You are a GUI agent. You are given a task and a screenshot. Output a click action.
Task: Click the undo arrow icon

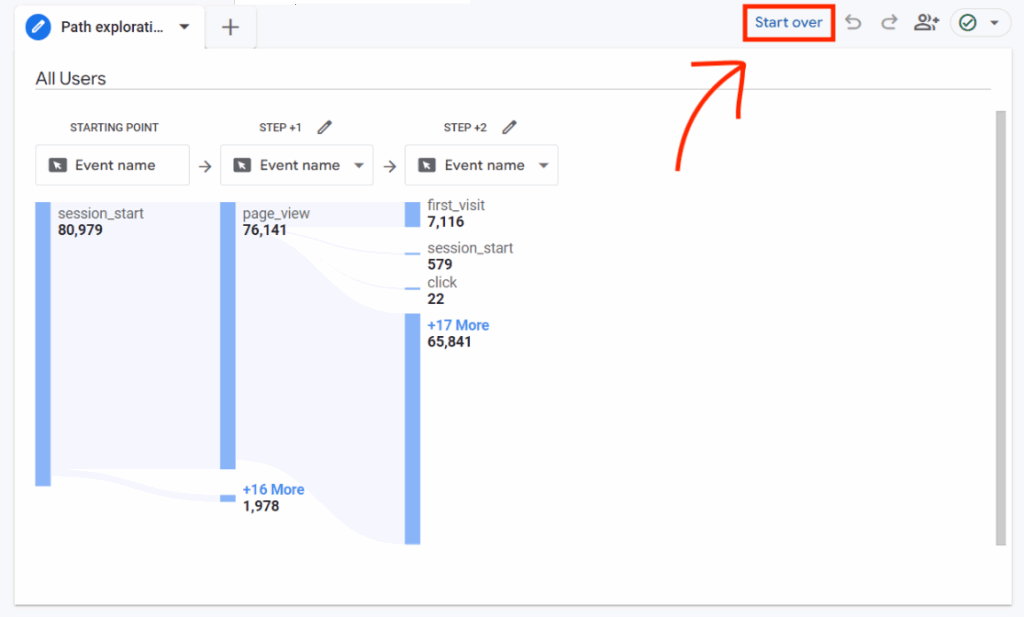853,23
